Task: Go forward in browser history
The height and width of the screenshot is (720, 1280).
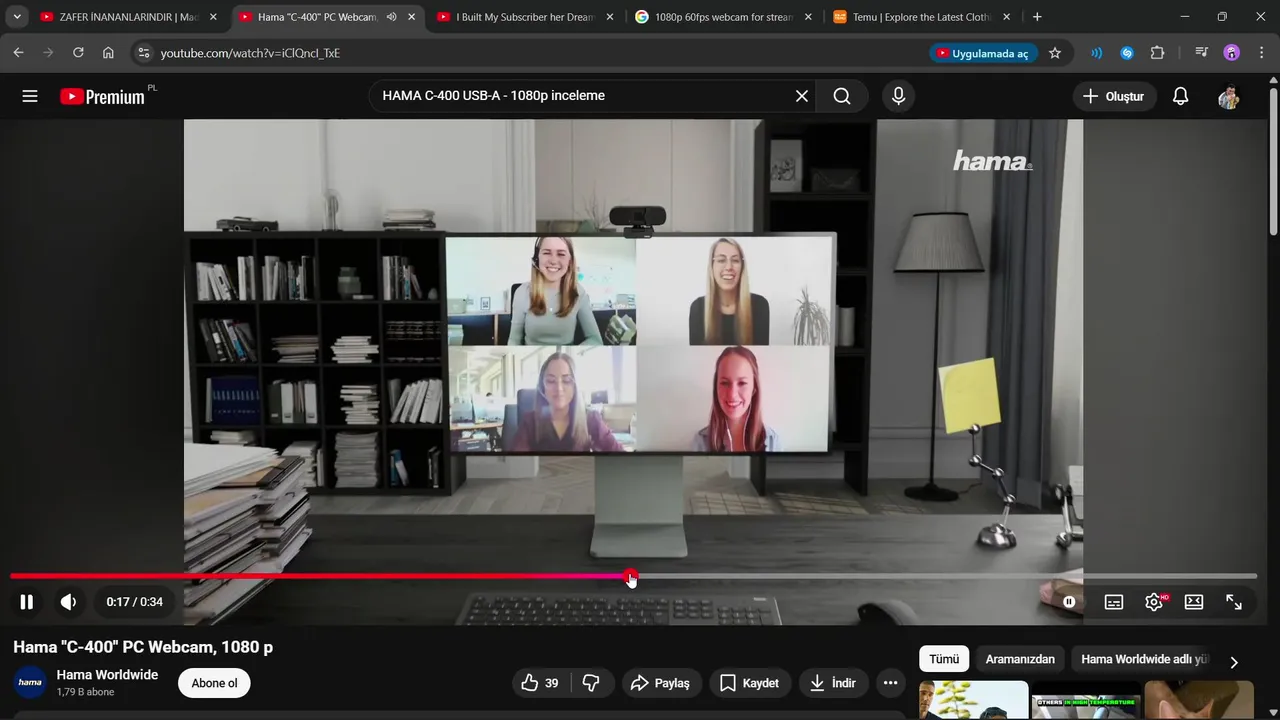Action: pyautogui.click(x=48, y=53)
